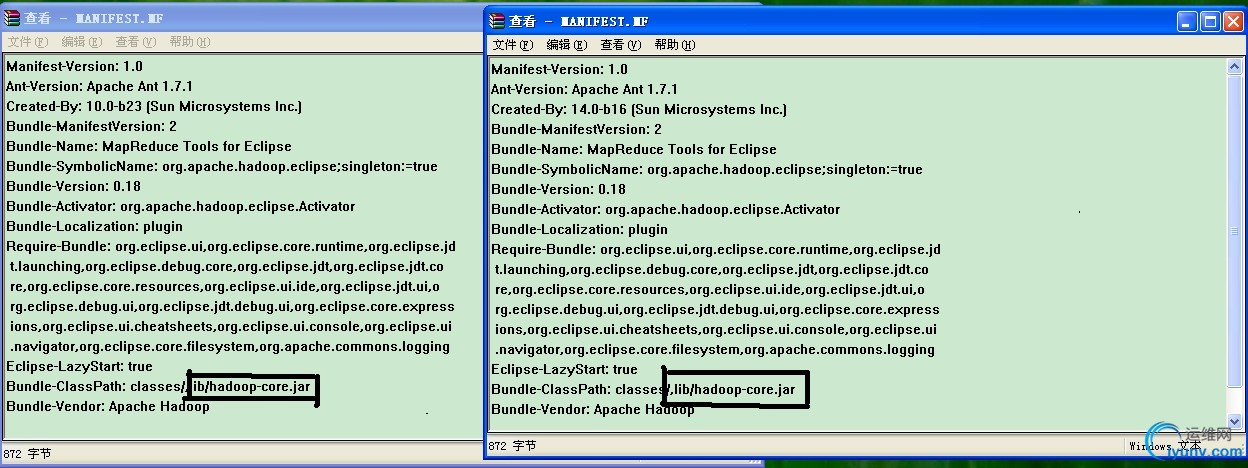Click '872 字节' status in the left window
Screen dimensions: 1248x468
click(x=27, y=453)
